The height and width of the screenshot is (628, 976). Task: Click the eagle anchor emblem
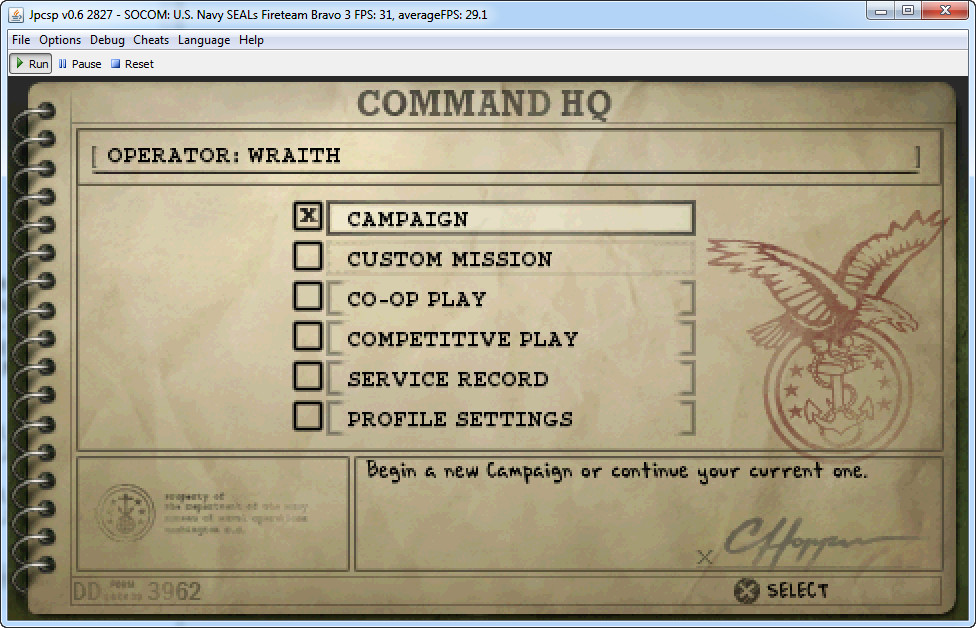coord(830,330)
